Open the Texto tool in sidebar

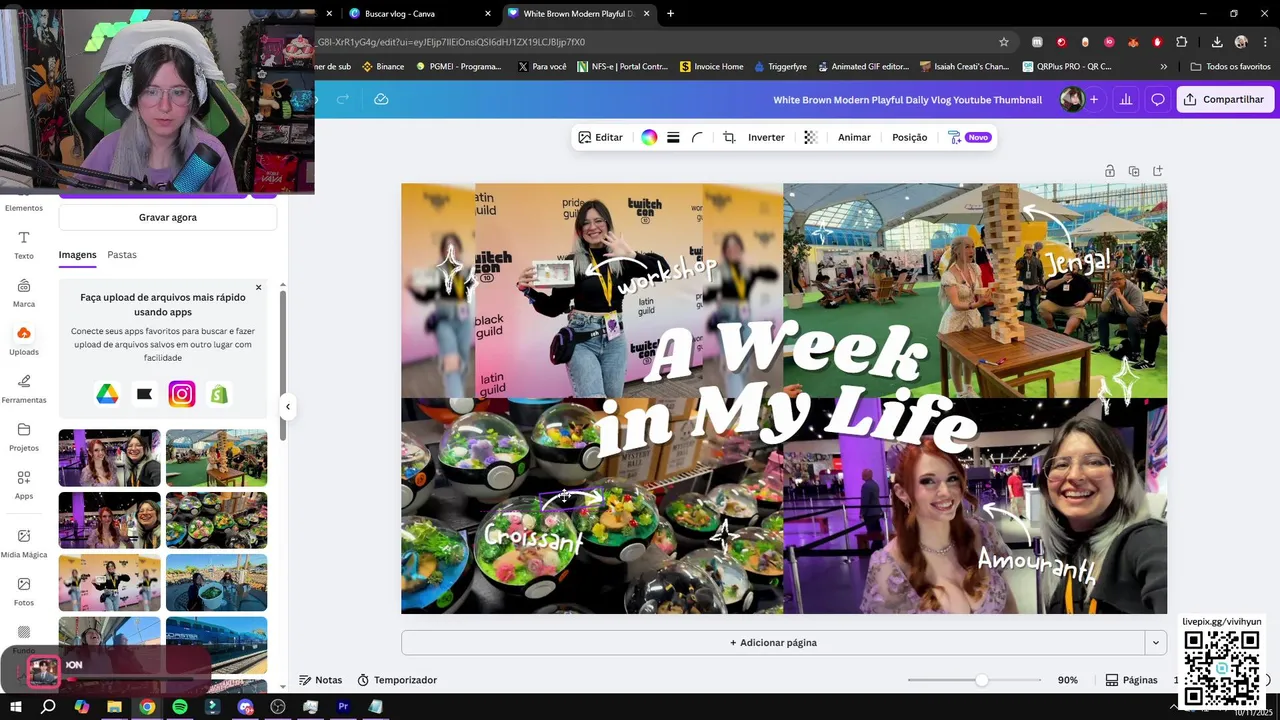coord(24,245)
